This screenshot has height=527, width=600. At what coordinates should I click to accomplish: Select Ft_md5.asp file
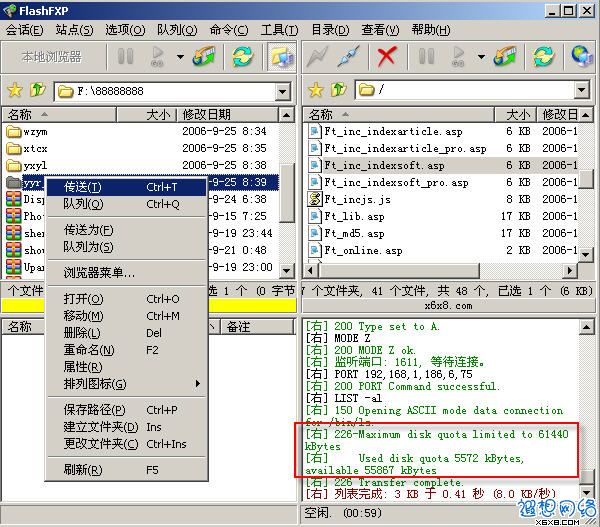coord(346,233)
